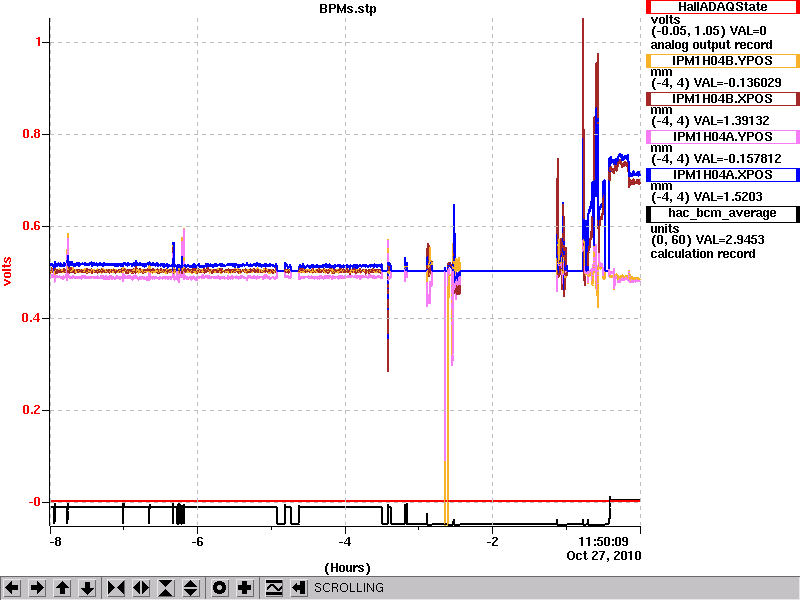
Task: Click the VAL=2.9453 readout
Action: (x=729, y=240)
